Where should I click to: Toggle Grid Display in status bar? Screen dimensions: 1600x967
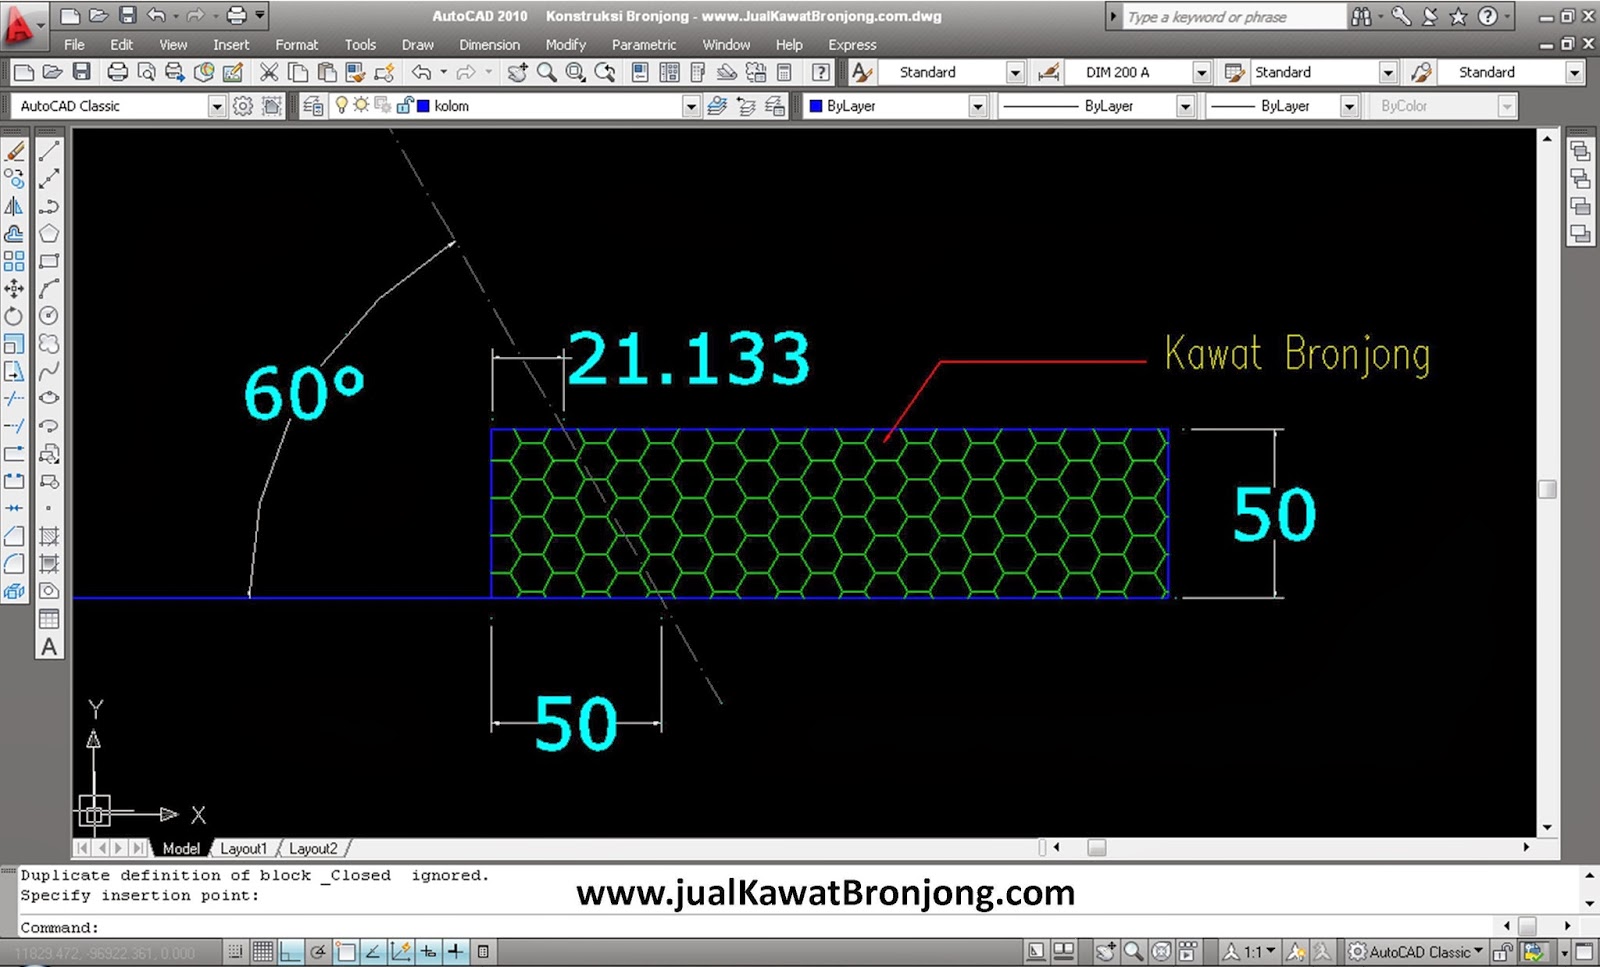(263, 952)
